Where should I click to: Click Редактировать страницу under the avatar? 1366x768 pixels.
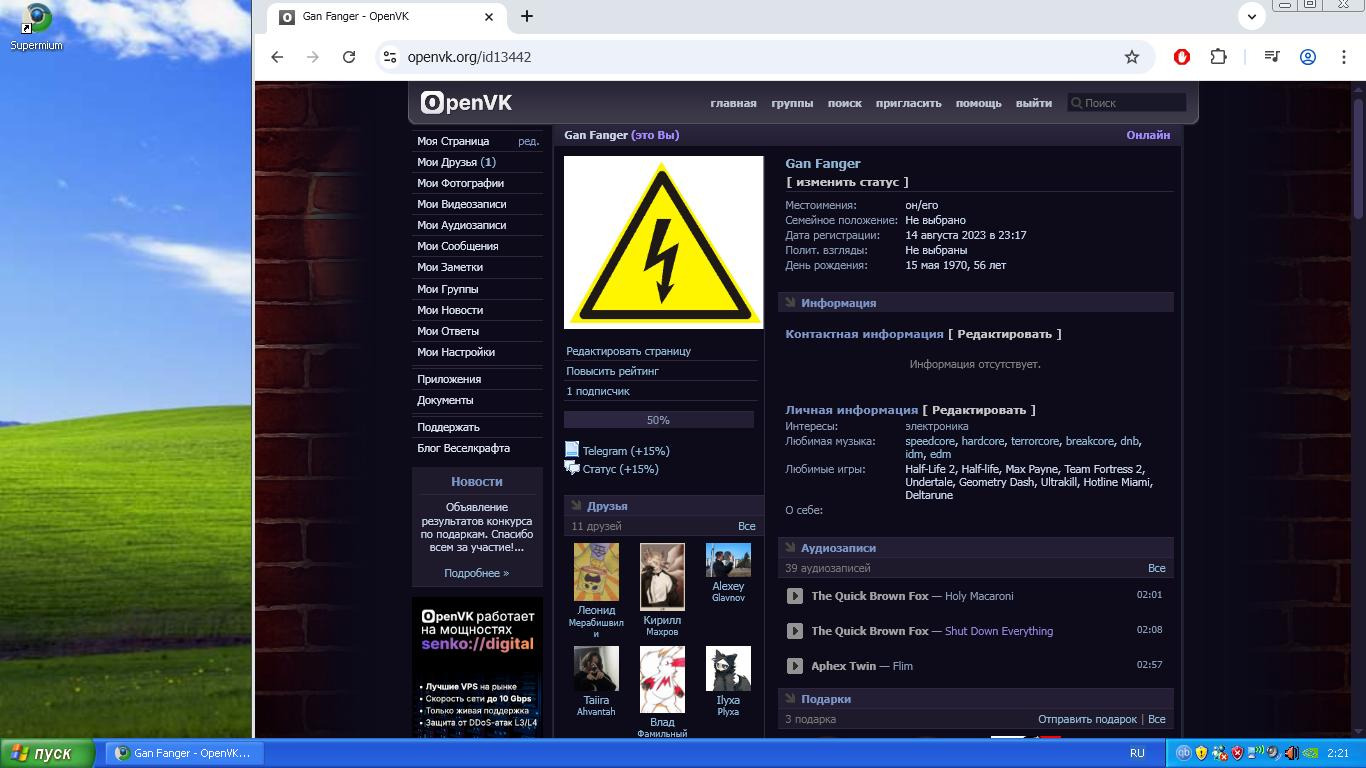click(x=628, y=351)
